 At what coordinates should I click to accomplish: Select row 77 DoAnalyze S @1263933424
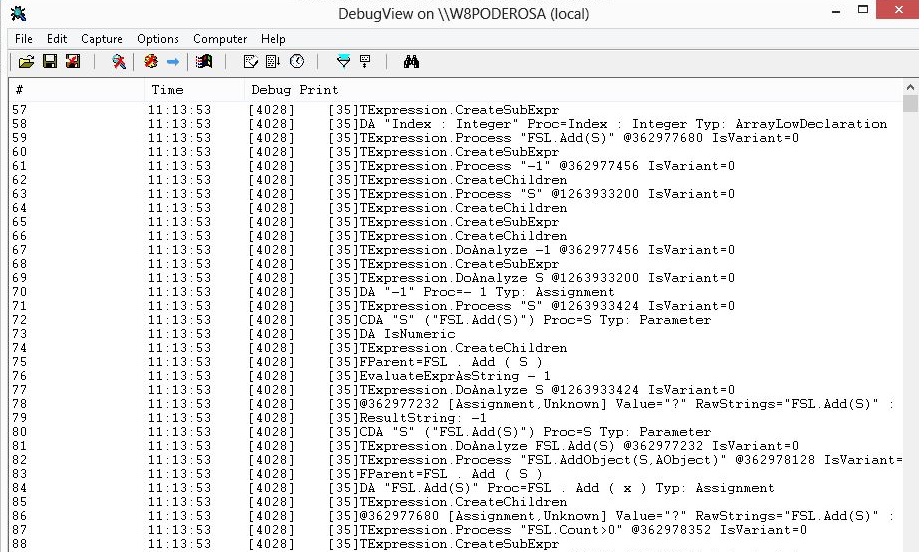tap(456, 390)
